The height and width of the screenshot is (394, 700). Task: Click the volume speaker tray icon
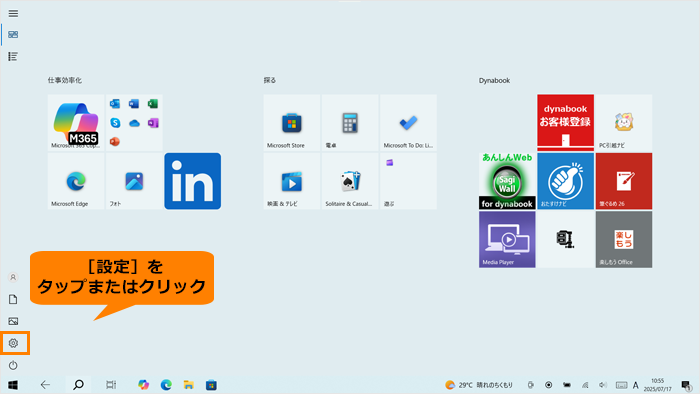[603, 385]
